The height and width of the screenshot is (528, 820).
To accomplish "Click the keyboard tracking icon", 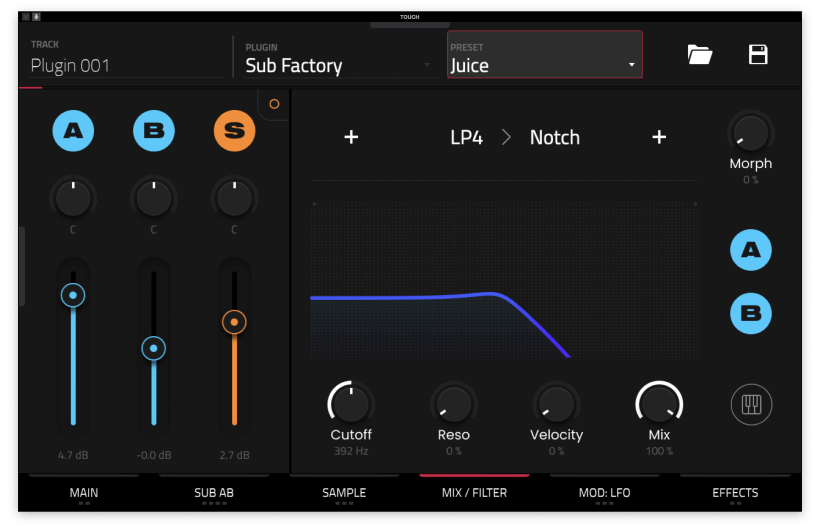I will [x=750, y=405].
